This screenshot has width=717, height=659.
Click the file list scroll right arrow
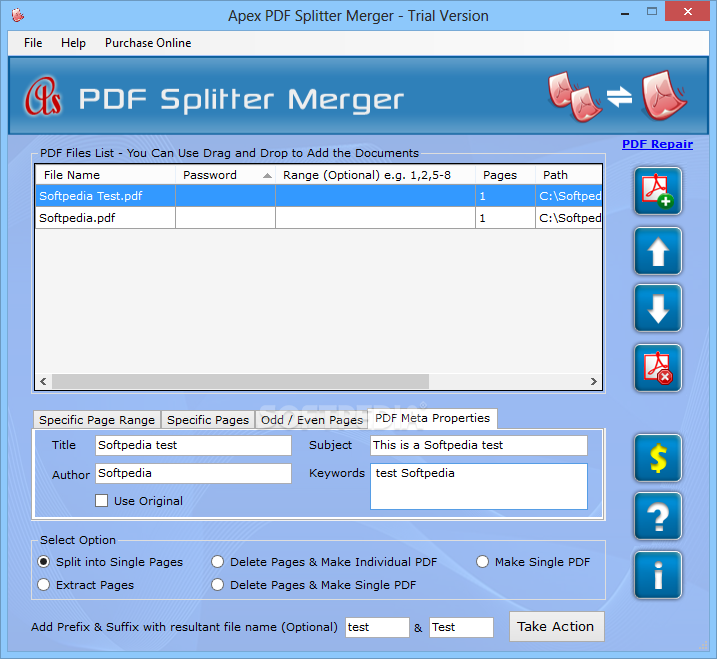594,381
